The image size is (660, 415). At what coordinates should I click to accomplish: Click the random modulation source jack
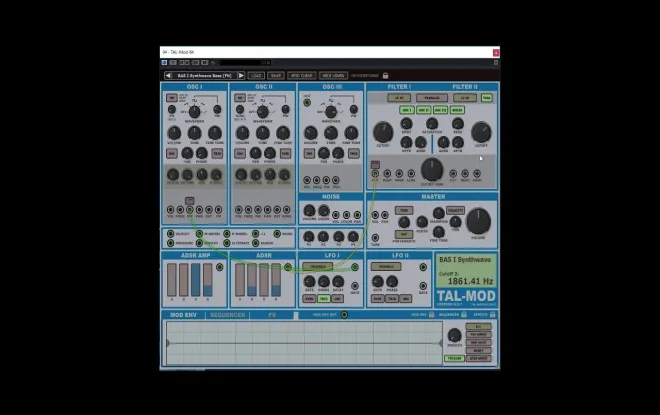(x=255, y=243)
